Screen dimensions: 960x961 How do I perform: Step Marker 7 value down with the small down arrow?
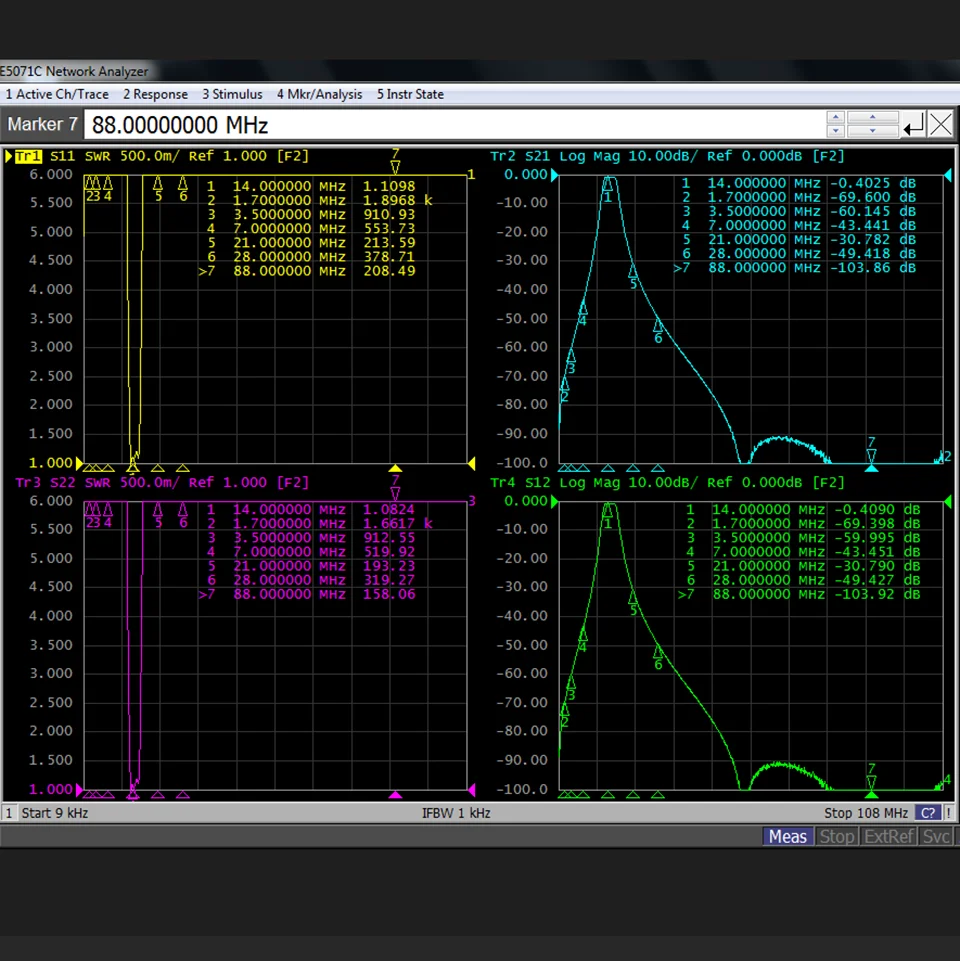click(835, 131)
